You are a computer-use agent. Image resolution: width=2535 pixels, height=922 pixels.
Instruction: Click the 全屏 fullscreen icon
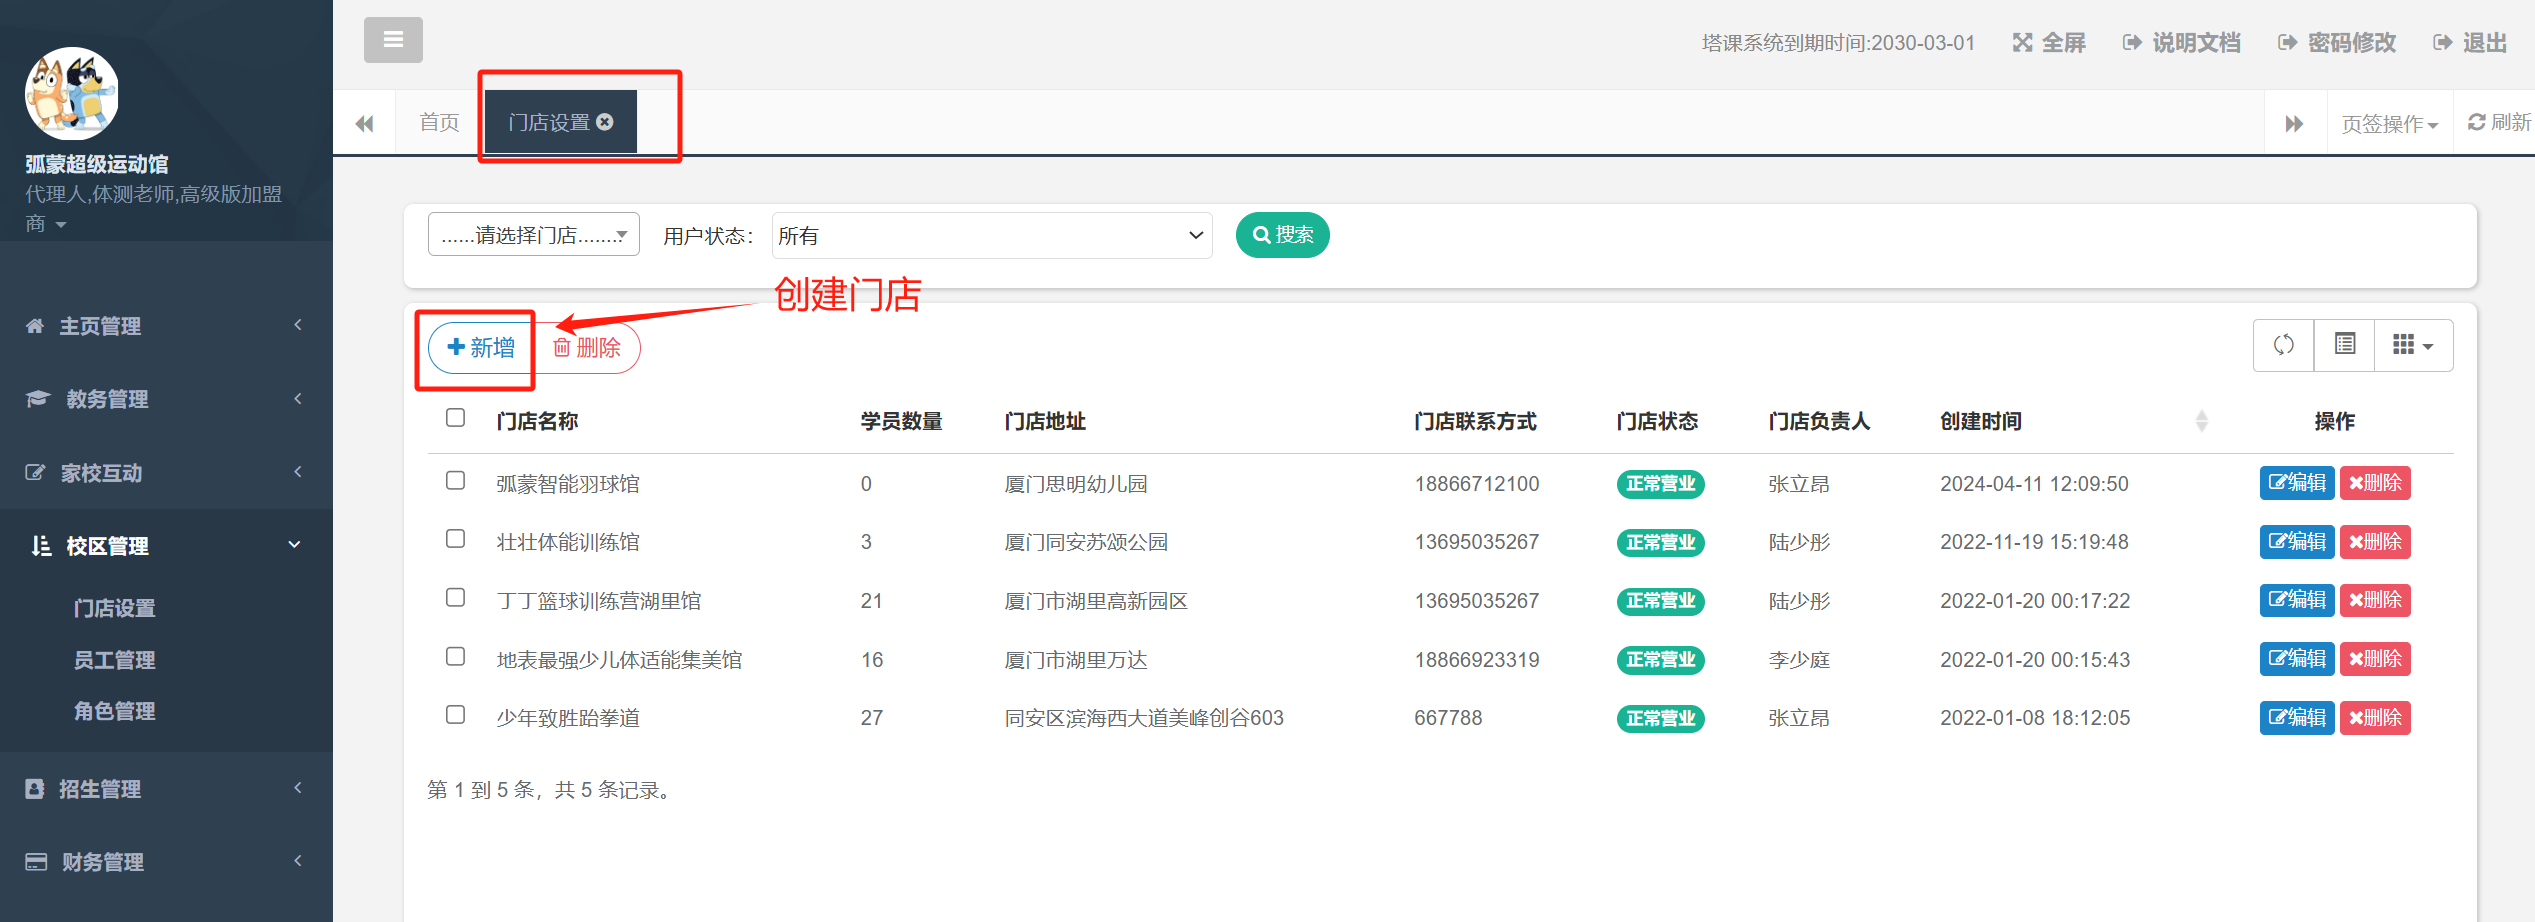[2022, 42]
